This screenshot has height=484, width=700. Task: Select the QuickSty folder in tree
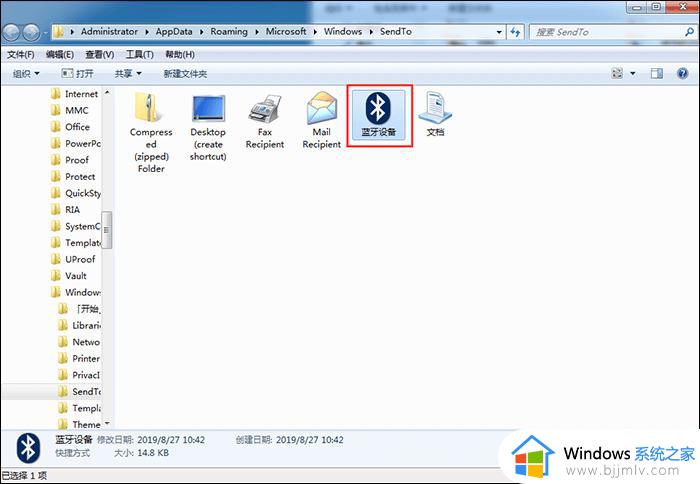pyautogui.click(x=76, y=193)
